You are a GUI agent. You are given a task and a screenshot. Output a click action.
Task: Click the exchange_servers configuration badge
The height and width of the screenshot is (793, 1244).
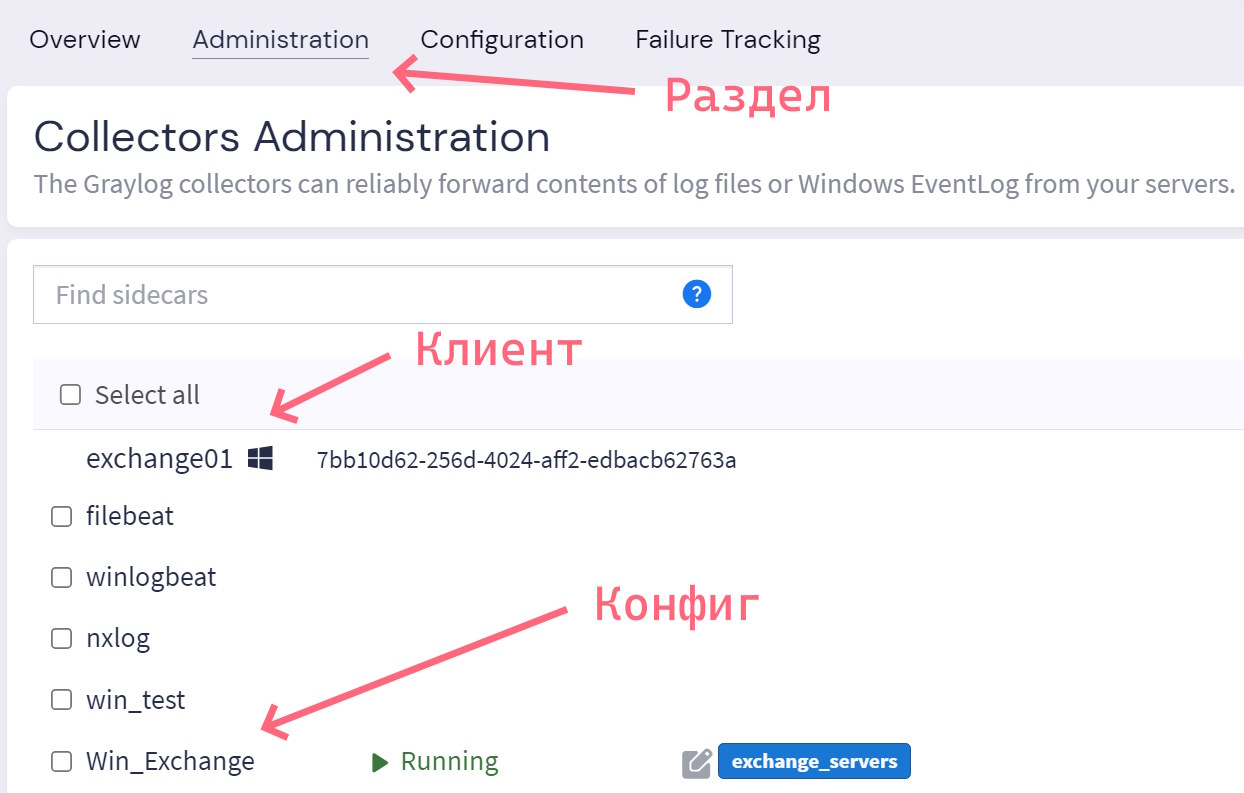tap(814, 761)
